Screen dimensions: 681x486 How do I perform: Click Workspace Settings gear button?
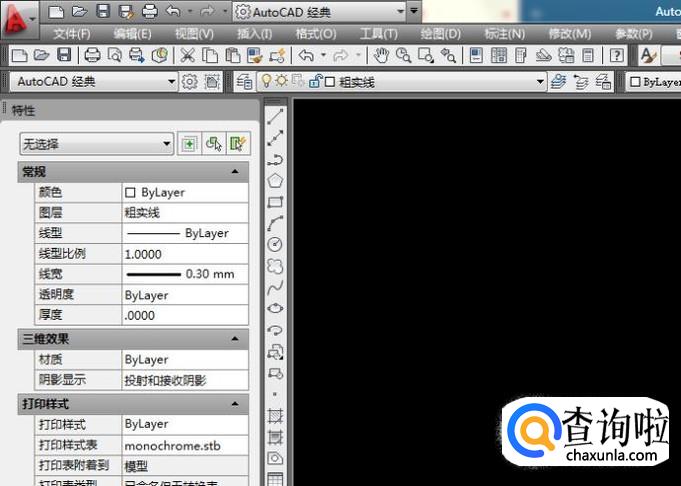pos(189,82)
